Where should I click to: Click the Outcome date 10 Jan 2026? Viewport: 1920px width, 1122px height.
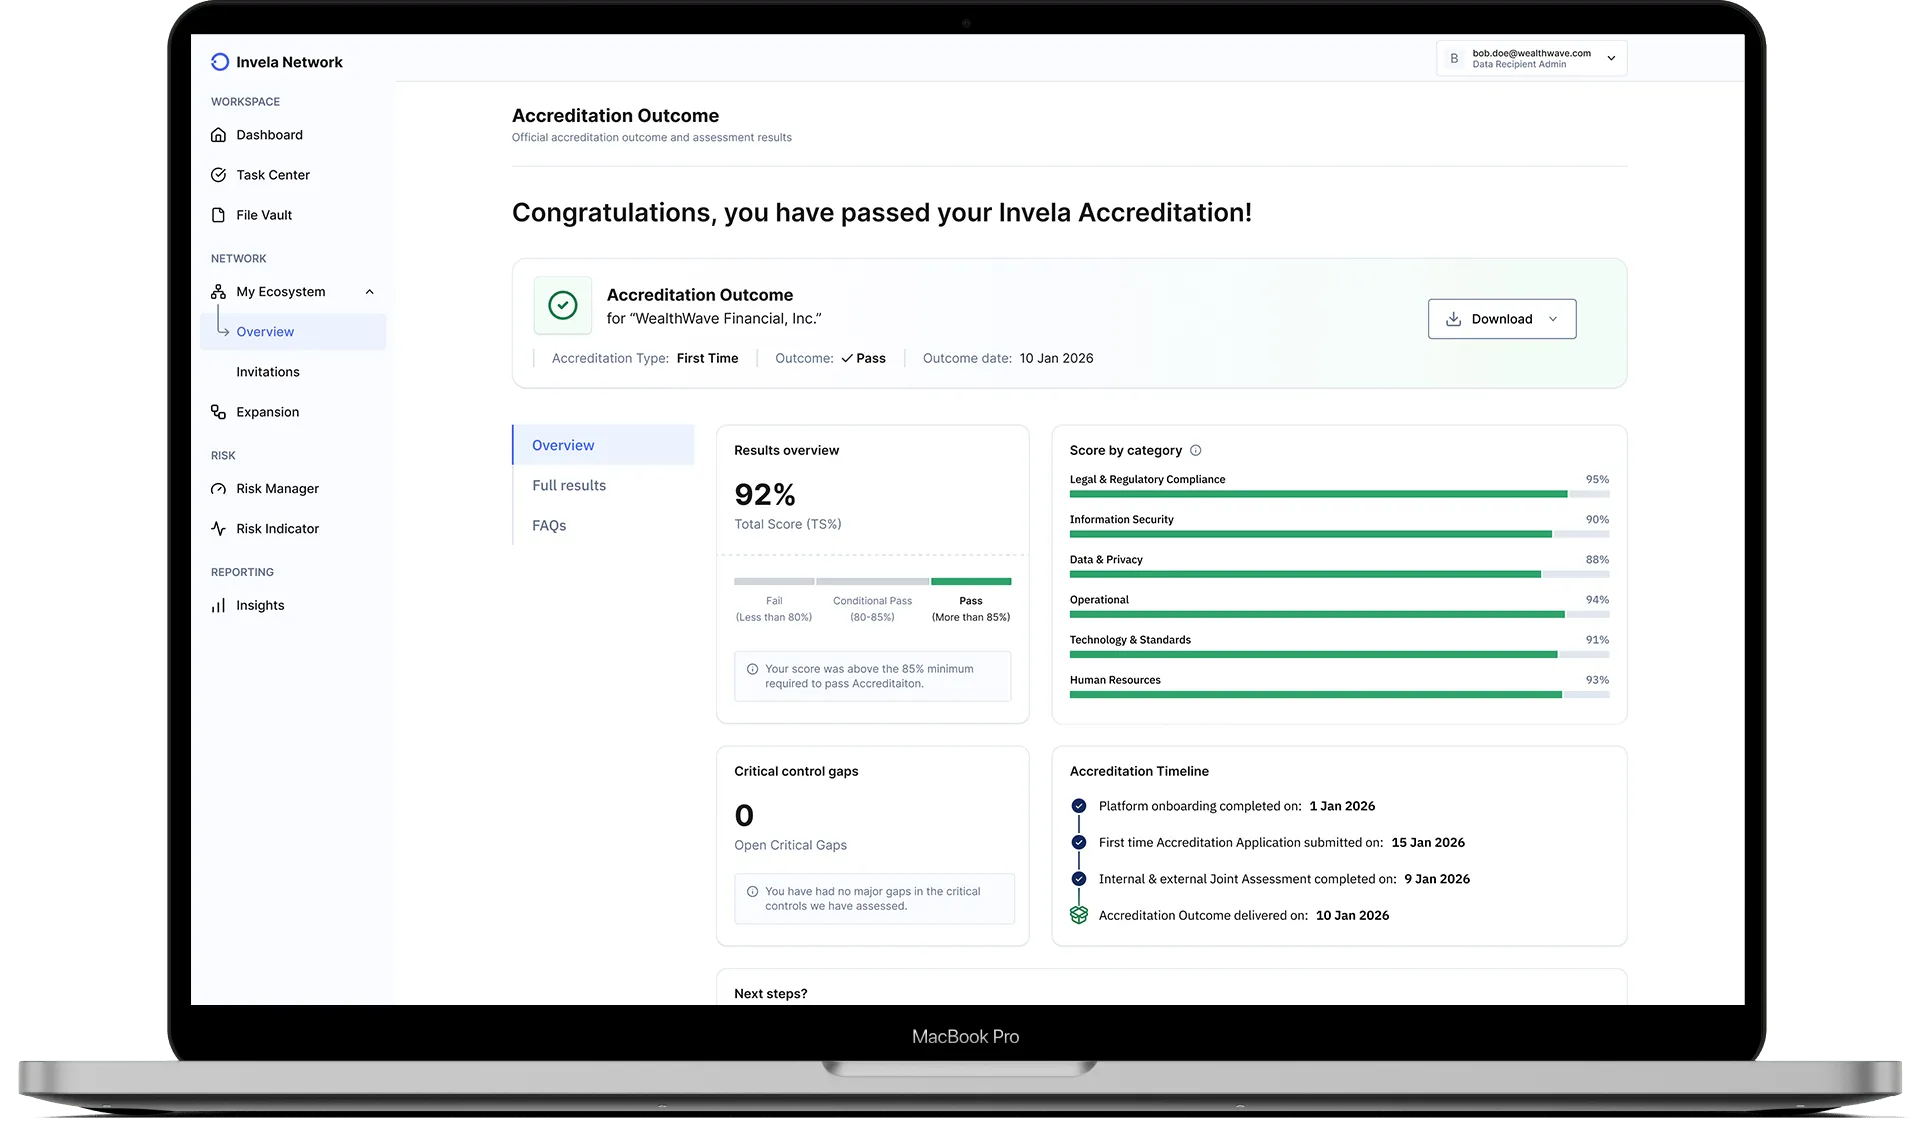pyautogui.click(x=1056, y=358)
